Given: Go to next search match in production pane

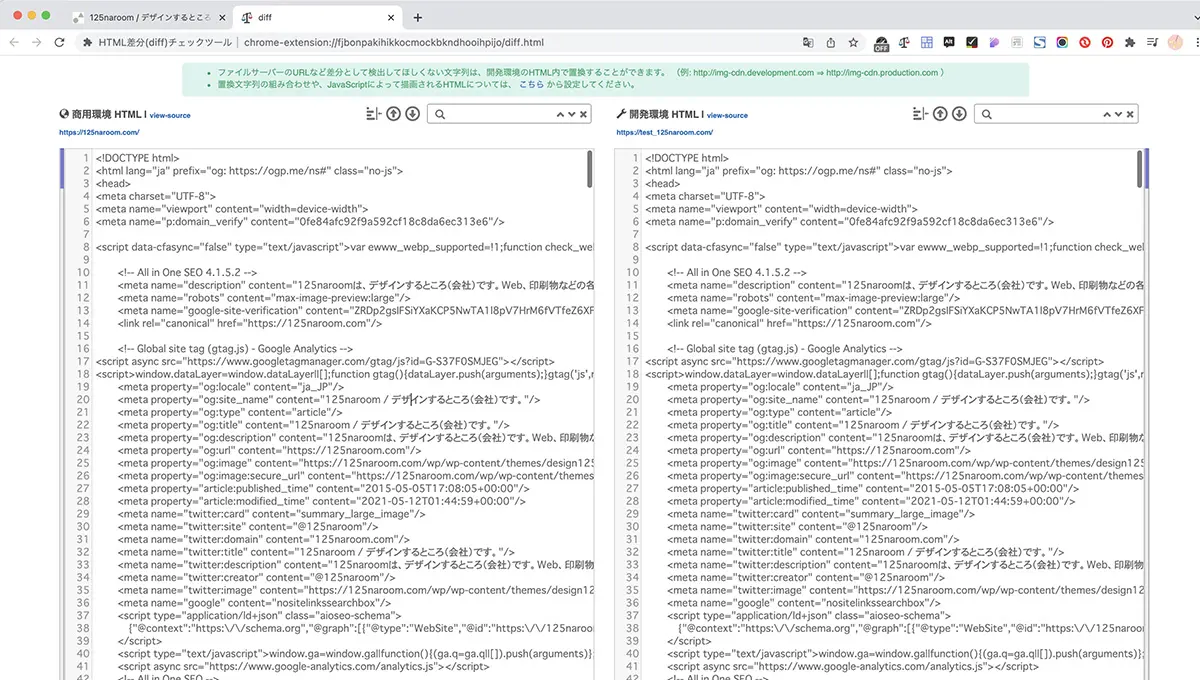Looking at the screenshot, I should tap(571, 114).
